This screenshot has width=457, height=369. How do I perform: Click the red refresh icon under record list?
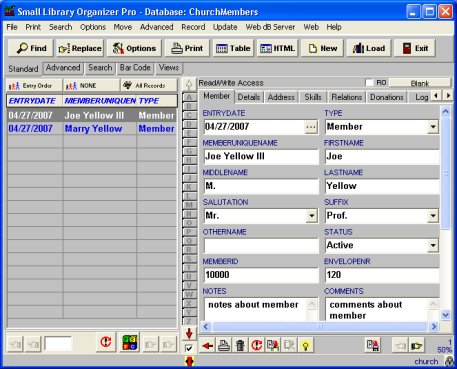pyautogui.click(x=106, y=342)
